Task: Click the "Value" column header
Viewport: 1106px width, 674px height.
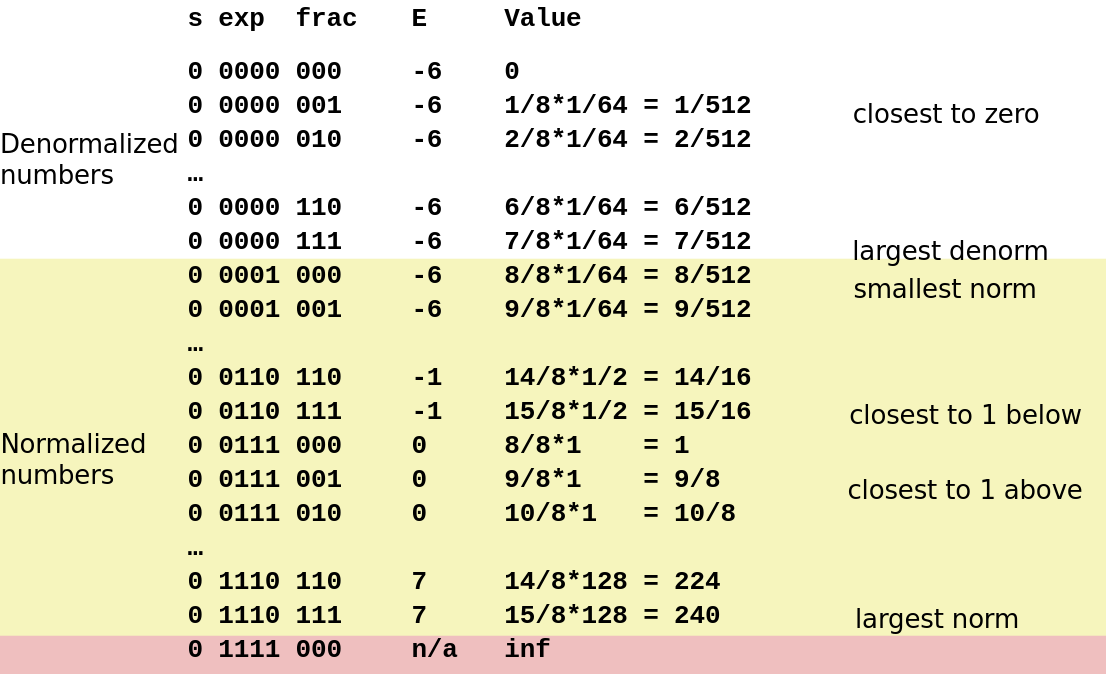Action: click(x=542, y=19)
